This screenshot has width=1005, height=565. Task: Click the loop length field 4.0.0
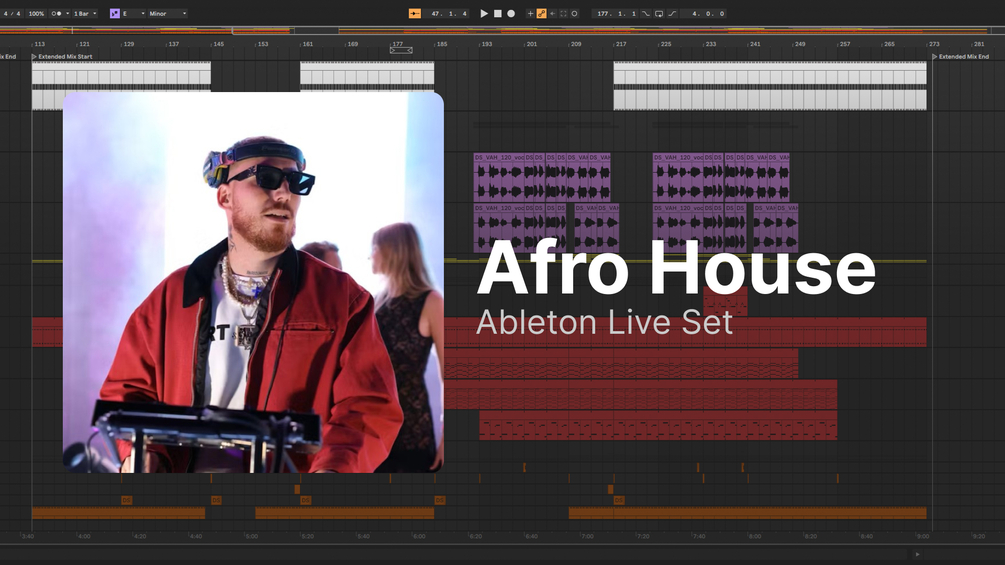click(x=704, y=13)
